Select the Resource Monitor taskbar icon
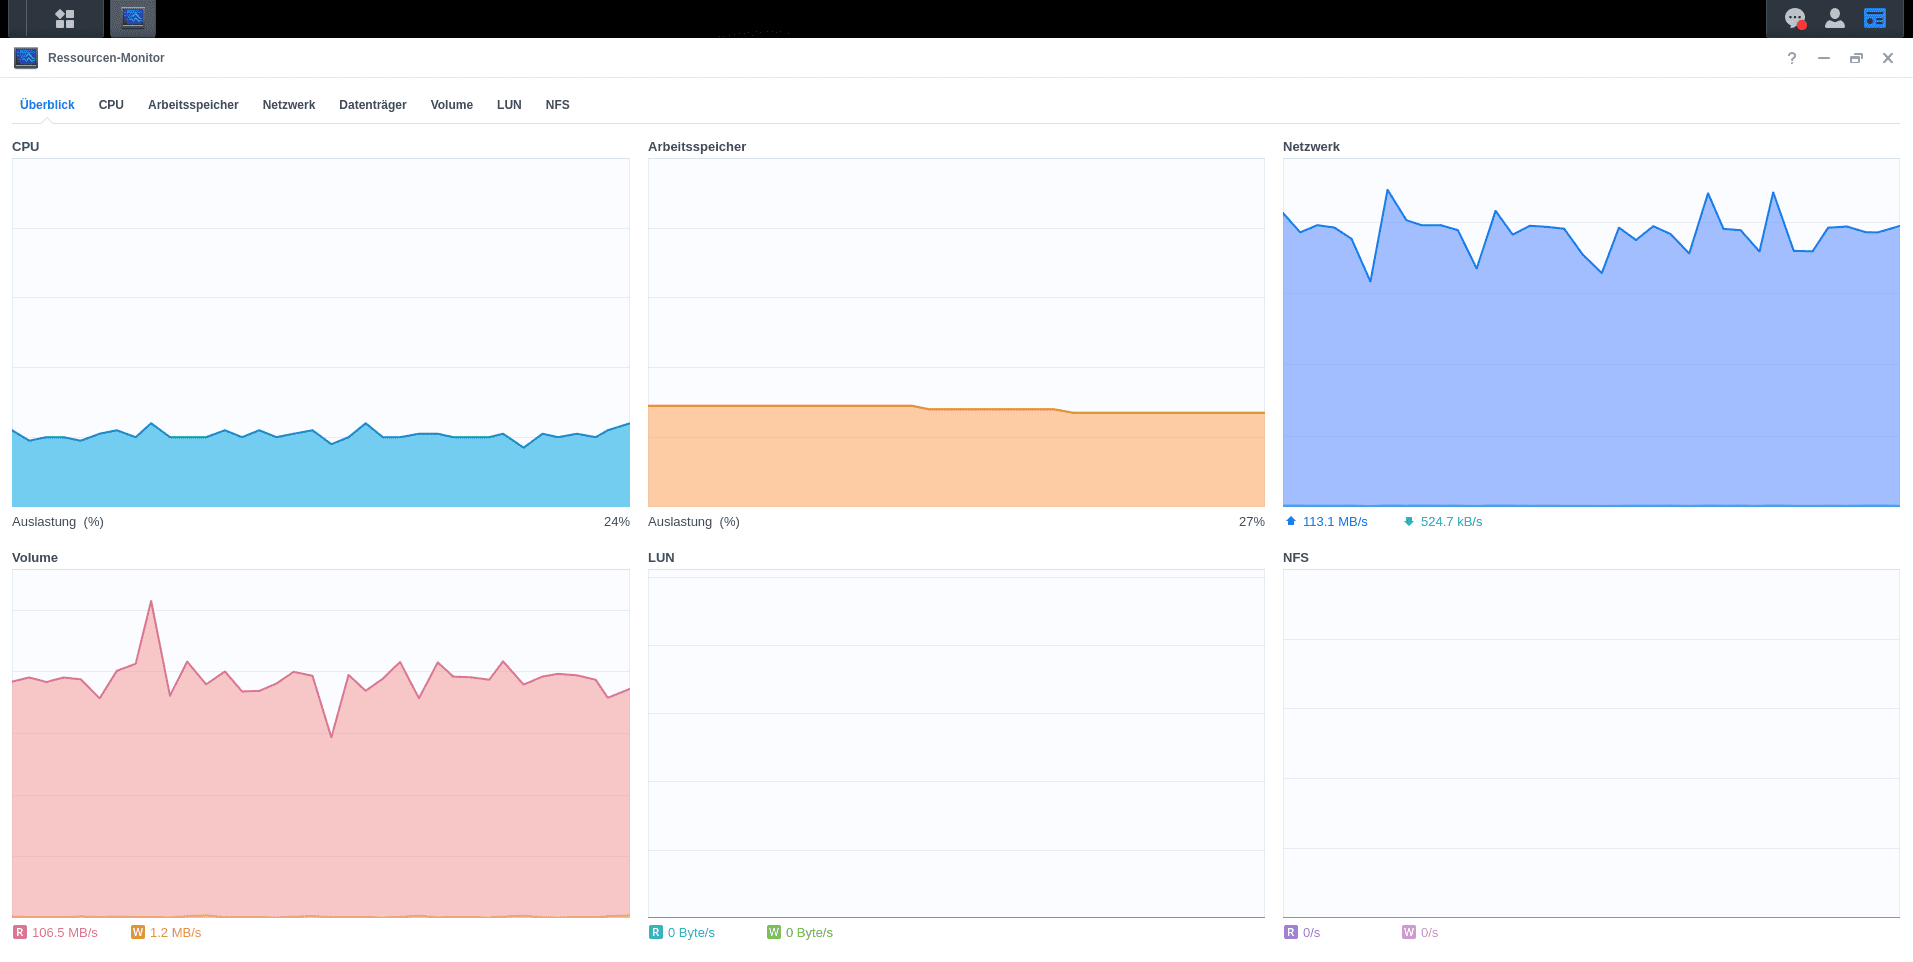Image resolution: width=1913 pixels, height=962 pixels. [133, 18]
